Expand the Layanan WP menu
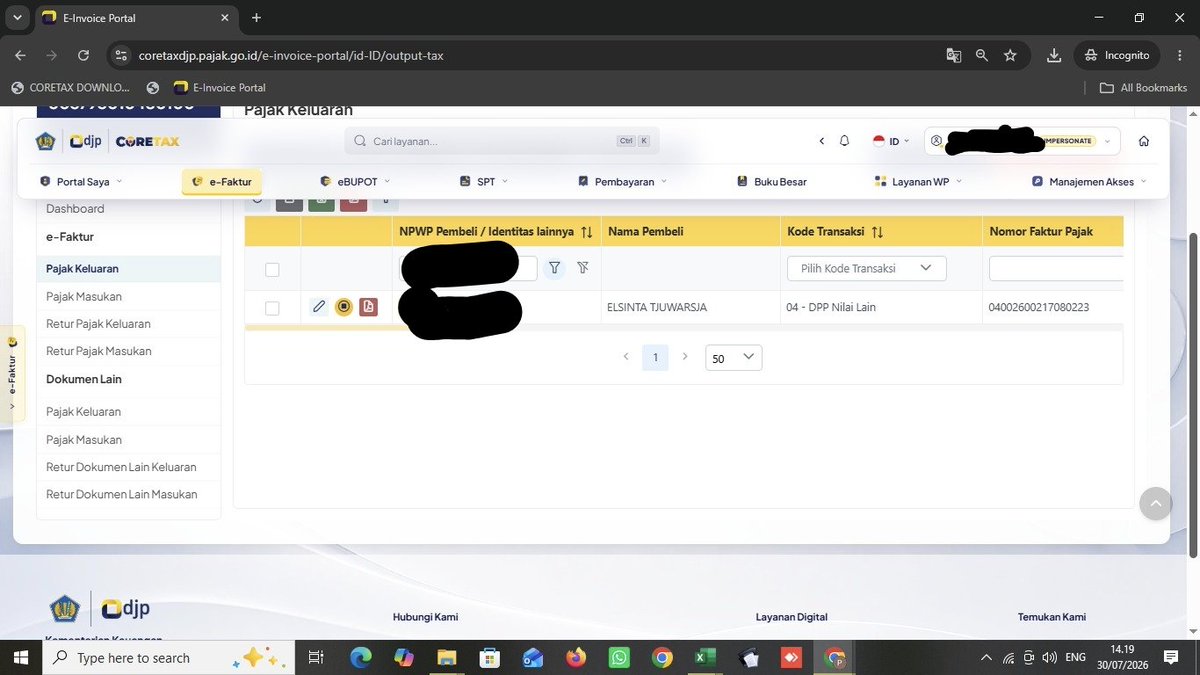 (918, 182)
